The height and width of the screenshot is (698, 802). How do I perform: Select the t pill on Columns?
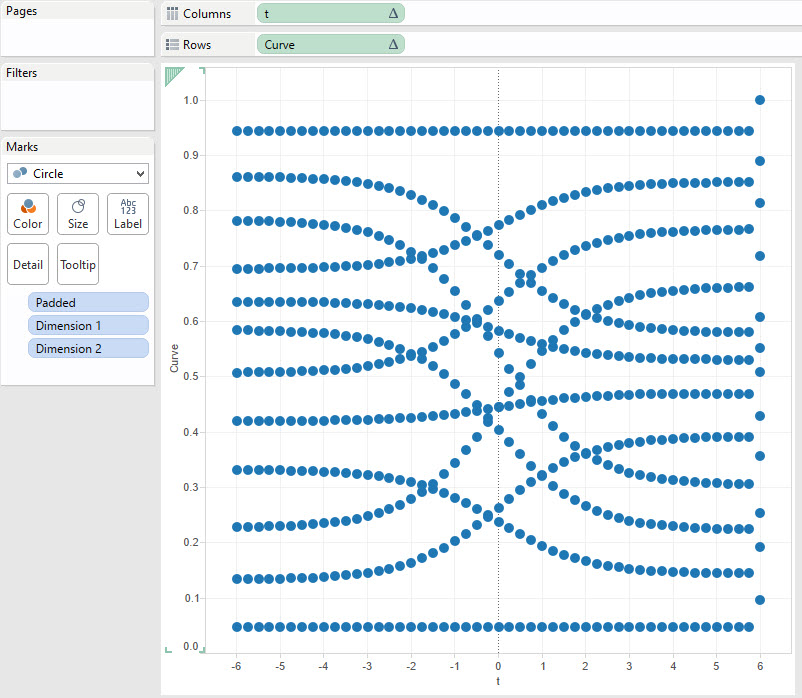tap(330, 13)
